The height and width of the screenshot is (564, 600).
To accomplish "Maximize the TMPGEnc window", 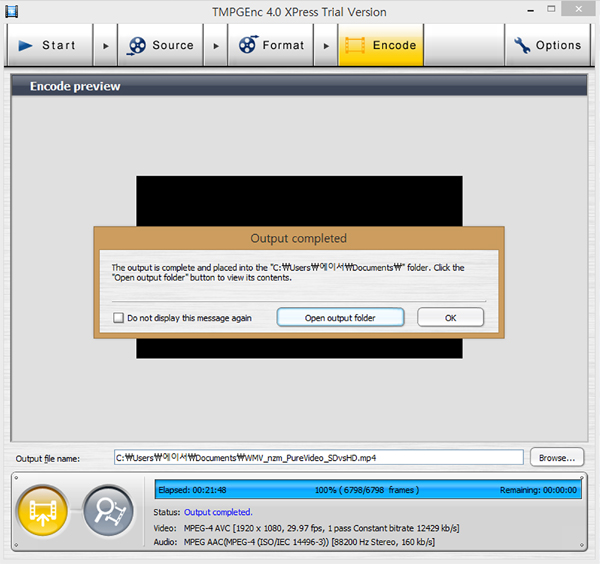I will [x=551, y=9].
